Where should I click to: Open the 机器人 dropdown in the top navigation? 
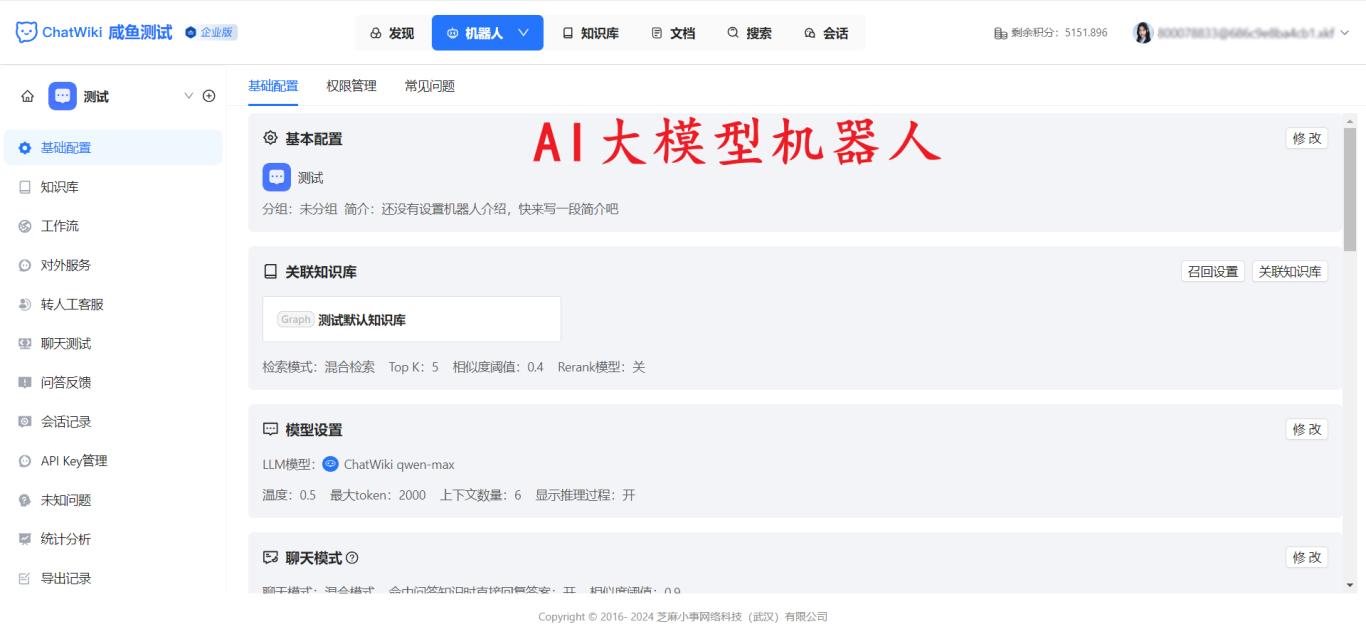(487, 32)
